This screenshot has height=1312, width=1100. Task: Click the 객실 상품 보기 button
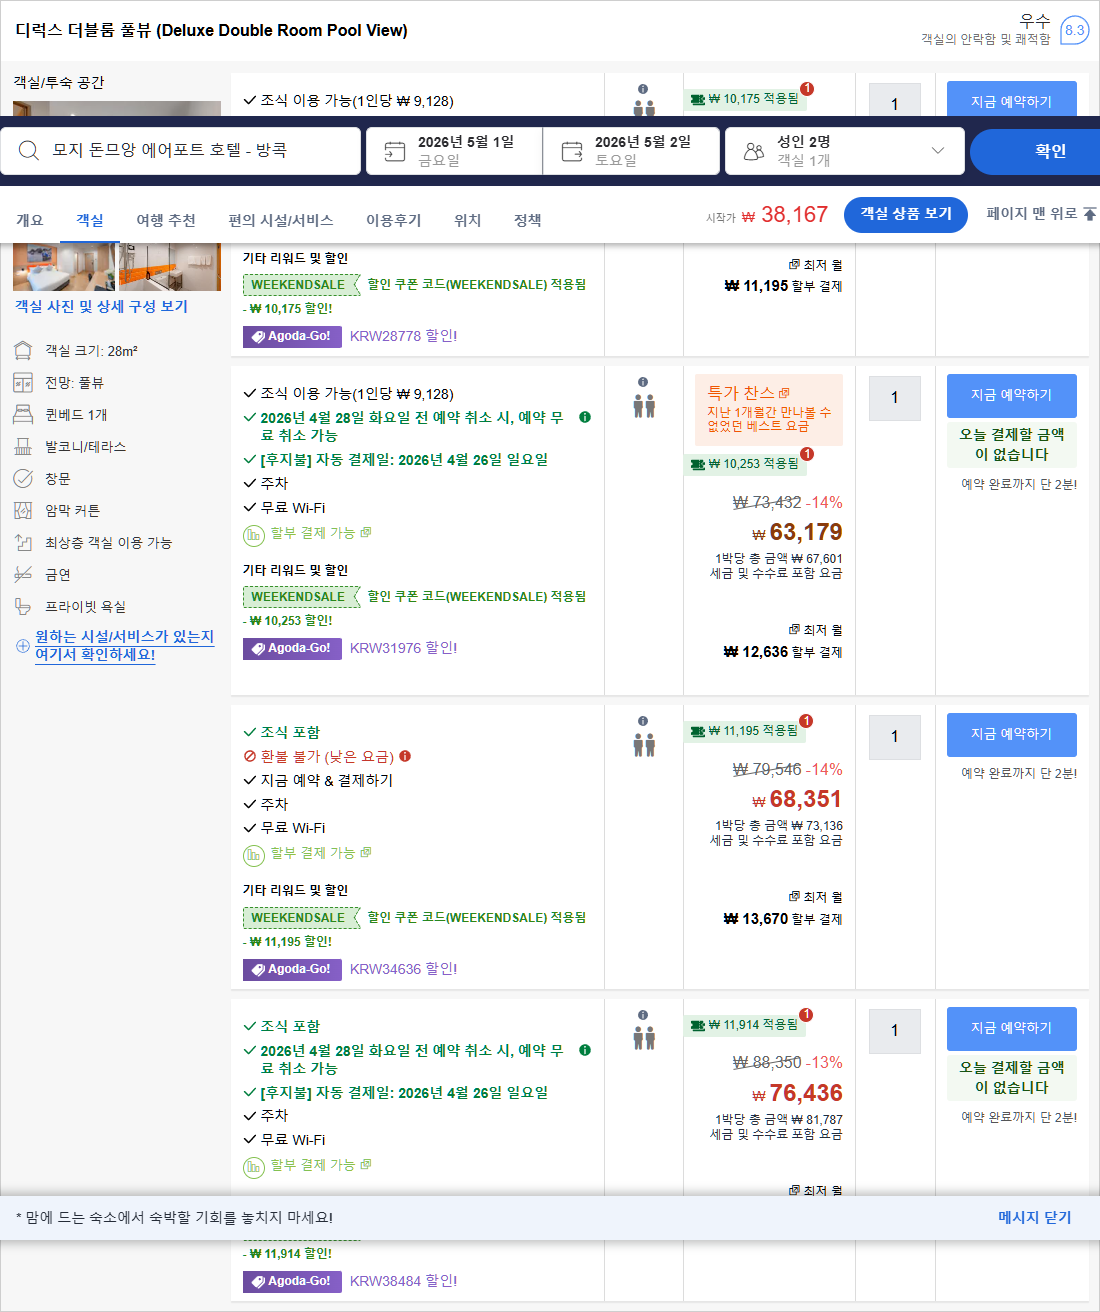[906, 214]
